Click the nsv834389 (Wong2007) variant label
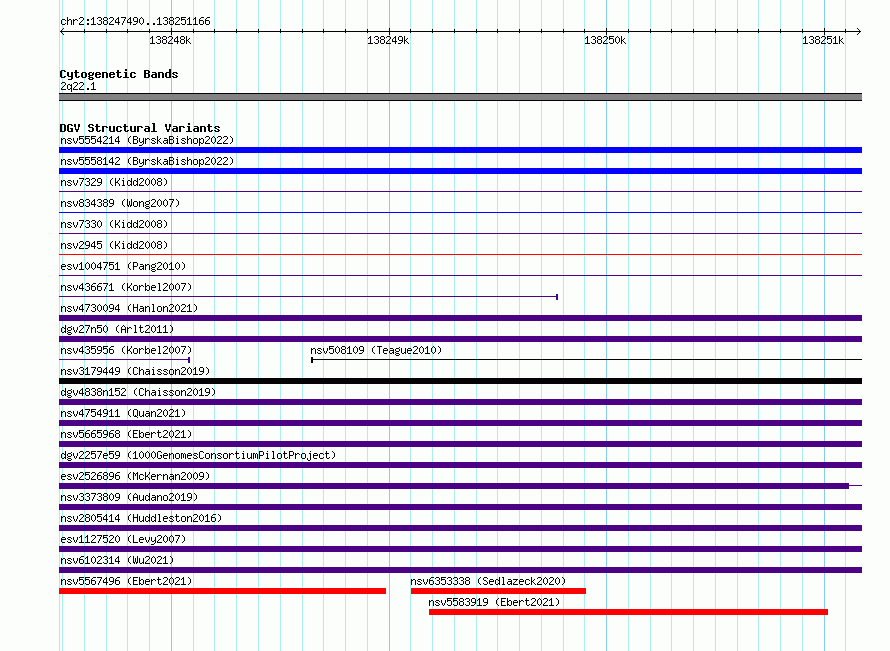This screenshot has height=651, width=890. [120, 203]
